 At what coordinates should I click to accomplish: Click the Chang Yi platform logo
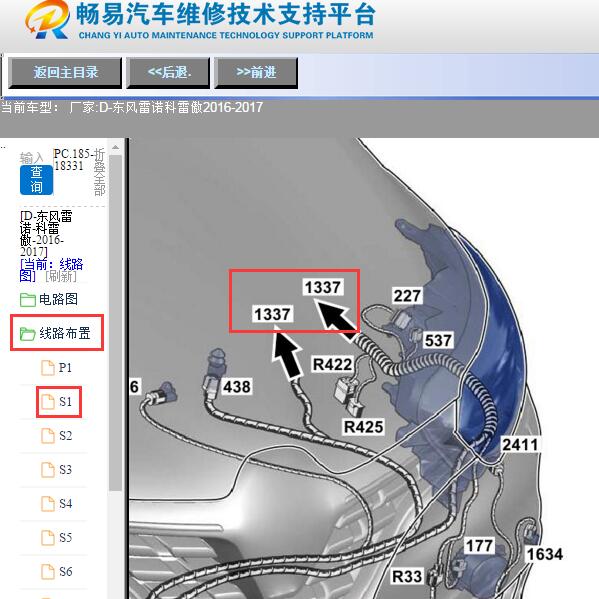48,20
